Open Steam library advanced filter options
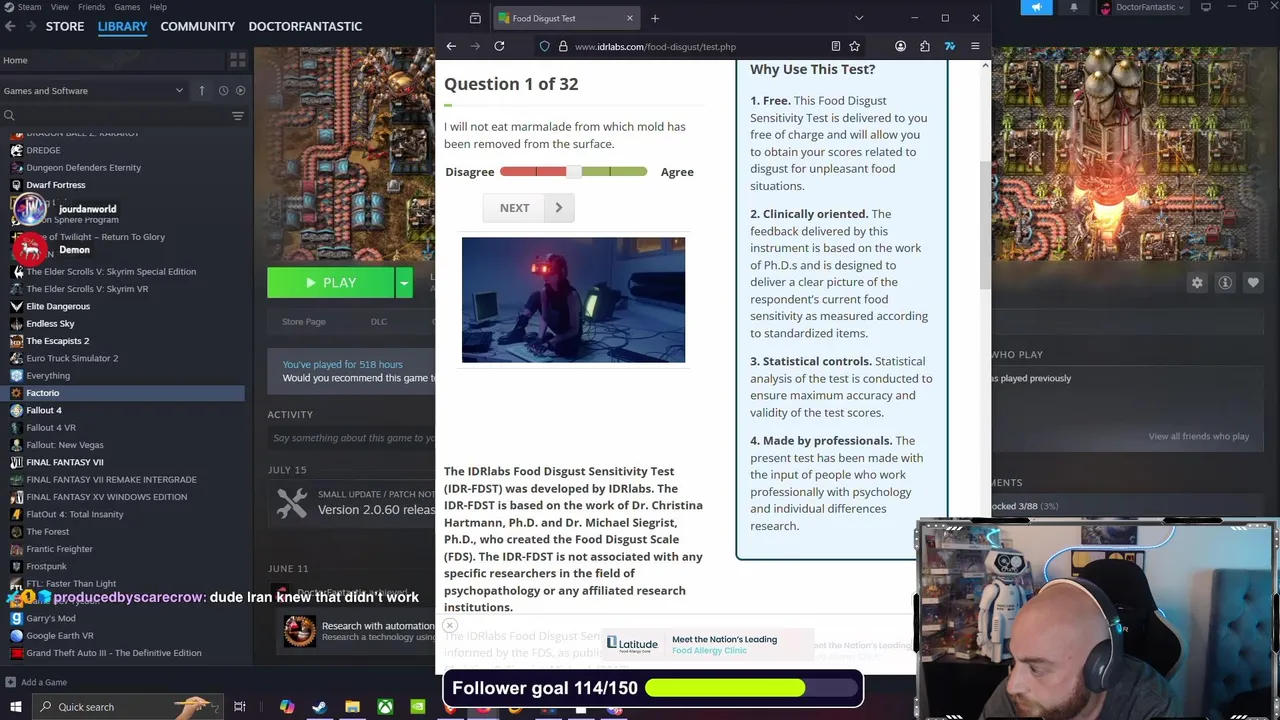The width and height of the screenshot is (1280, 720). [238, 116]
